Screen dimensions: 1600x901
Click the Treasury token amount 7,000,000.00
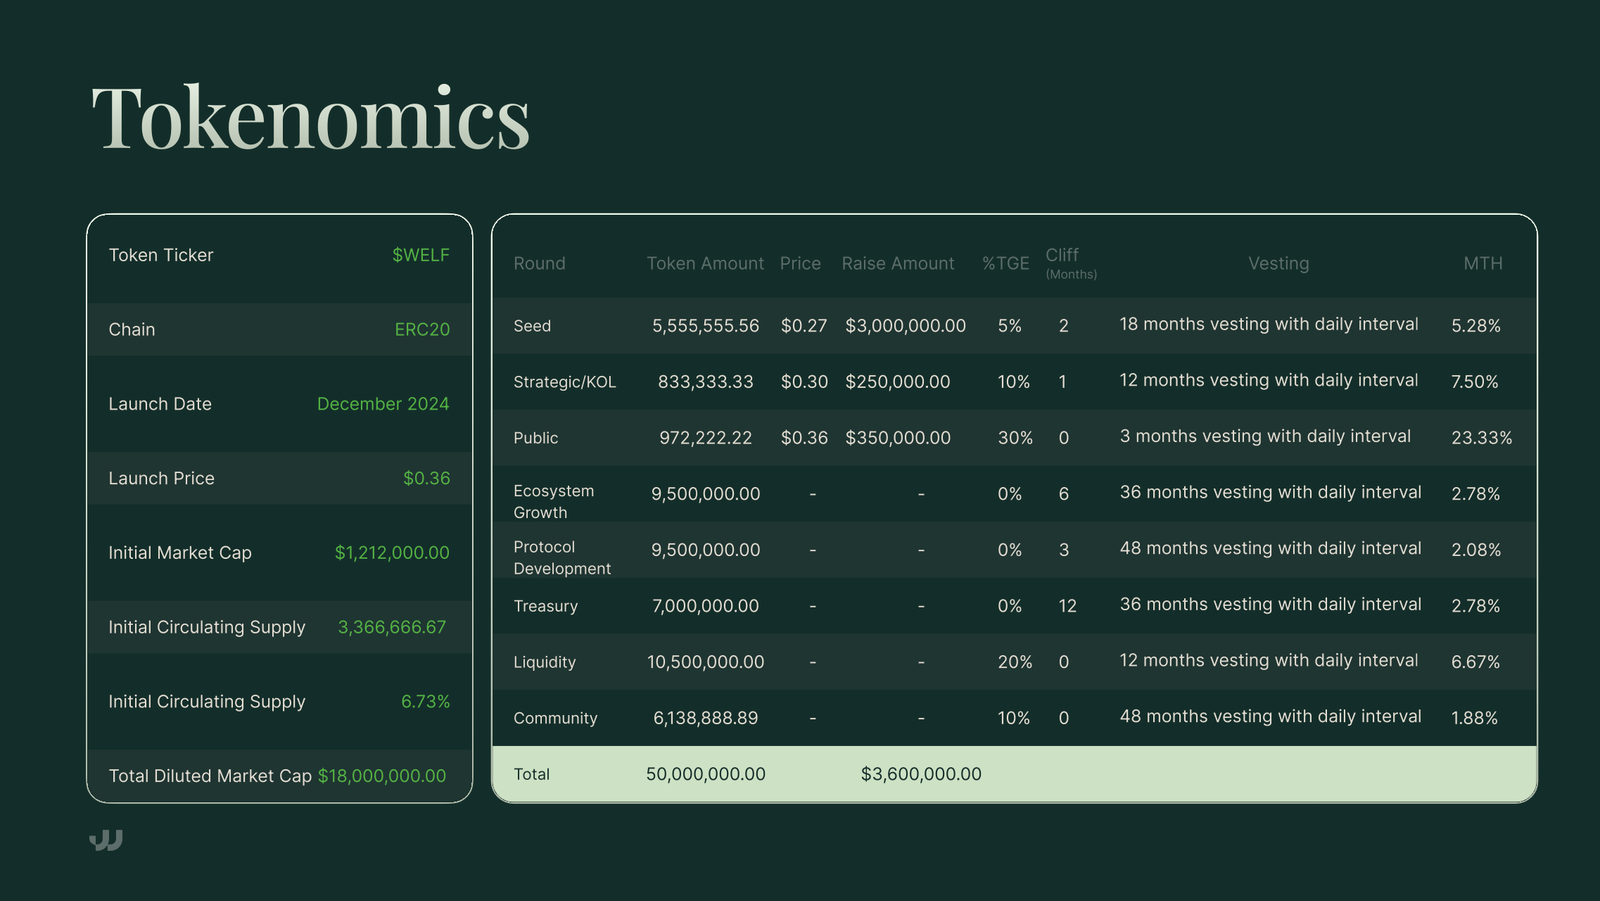click(x=705, y=606)
